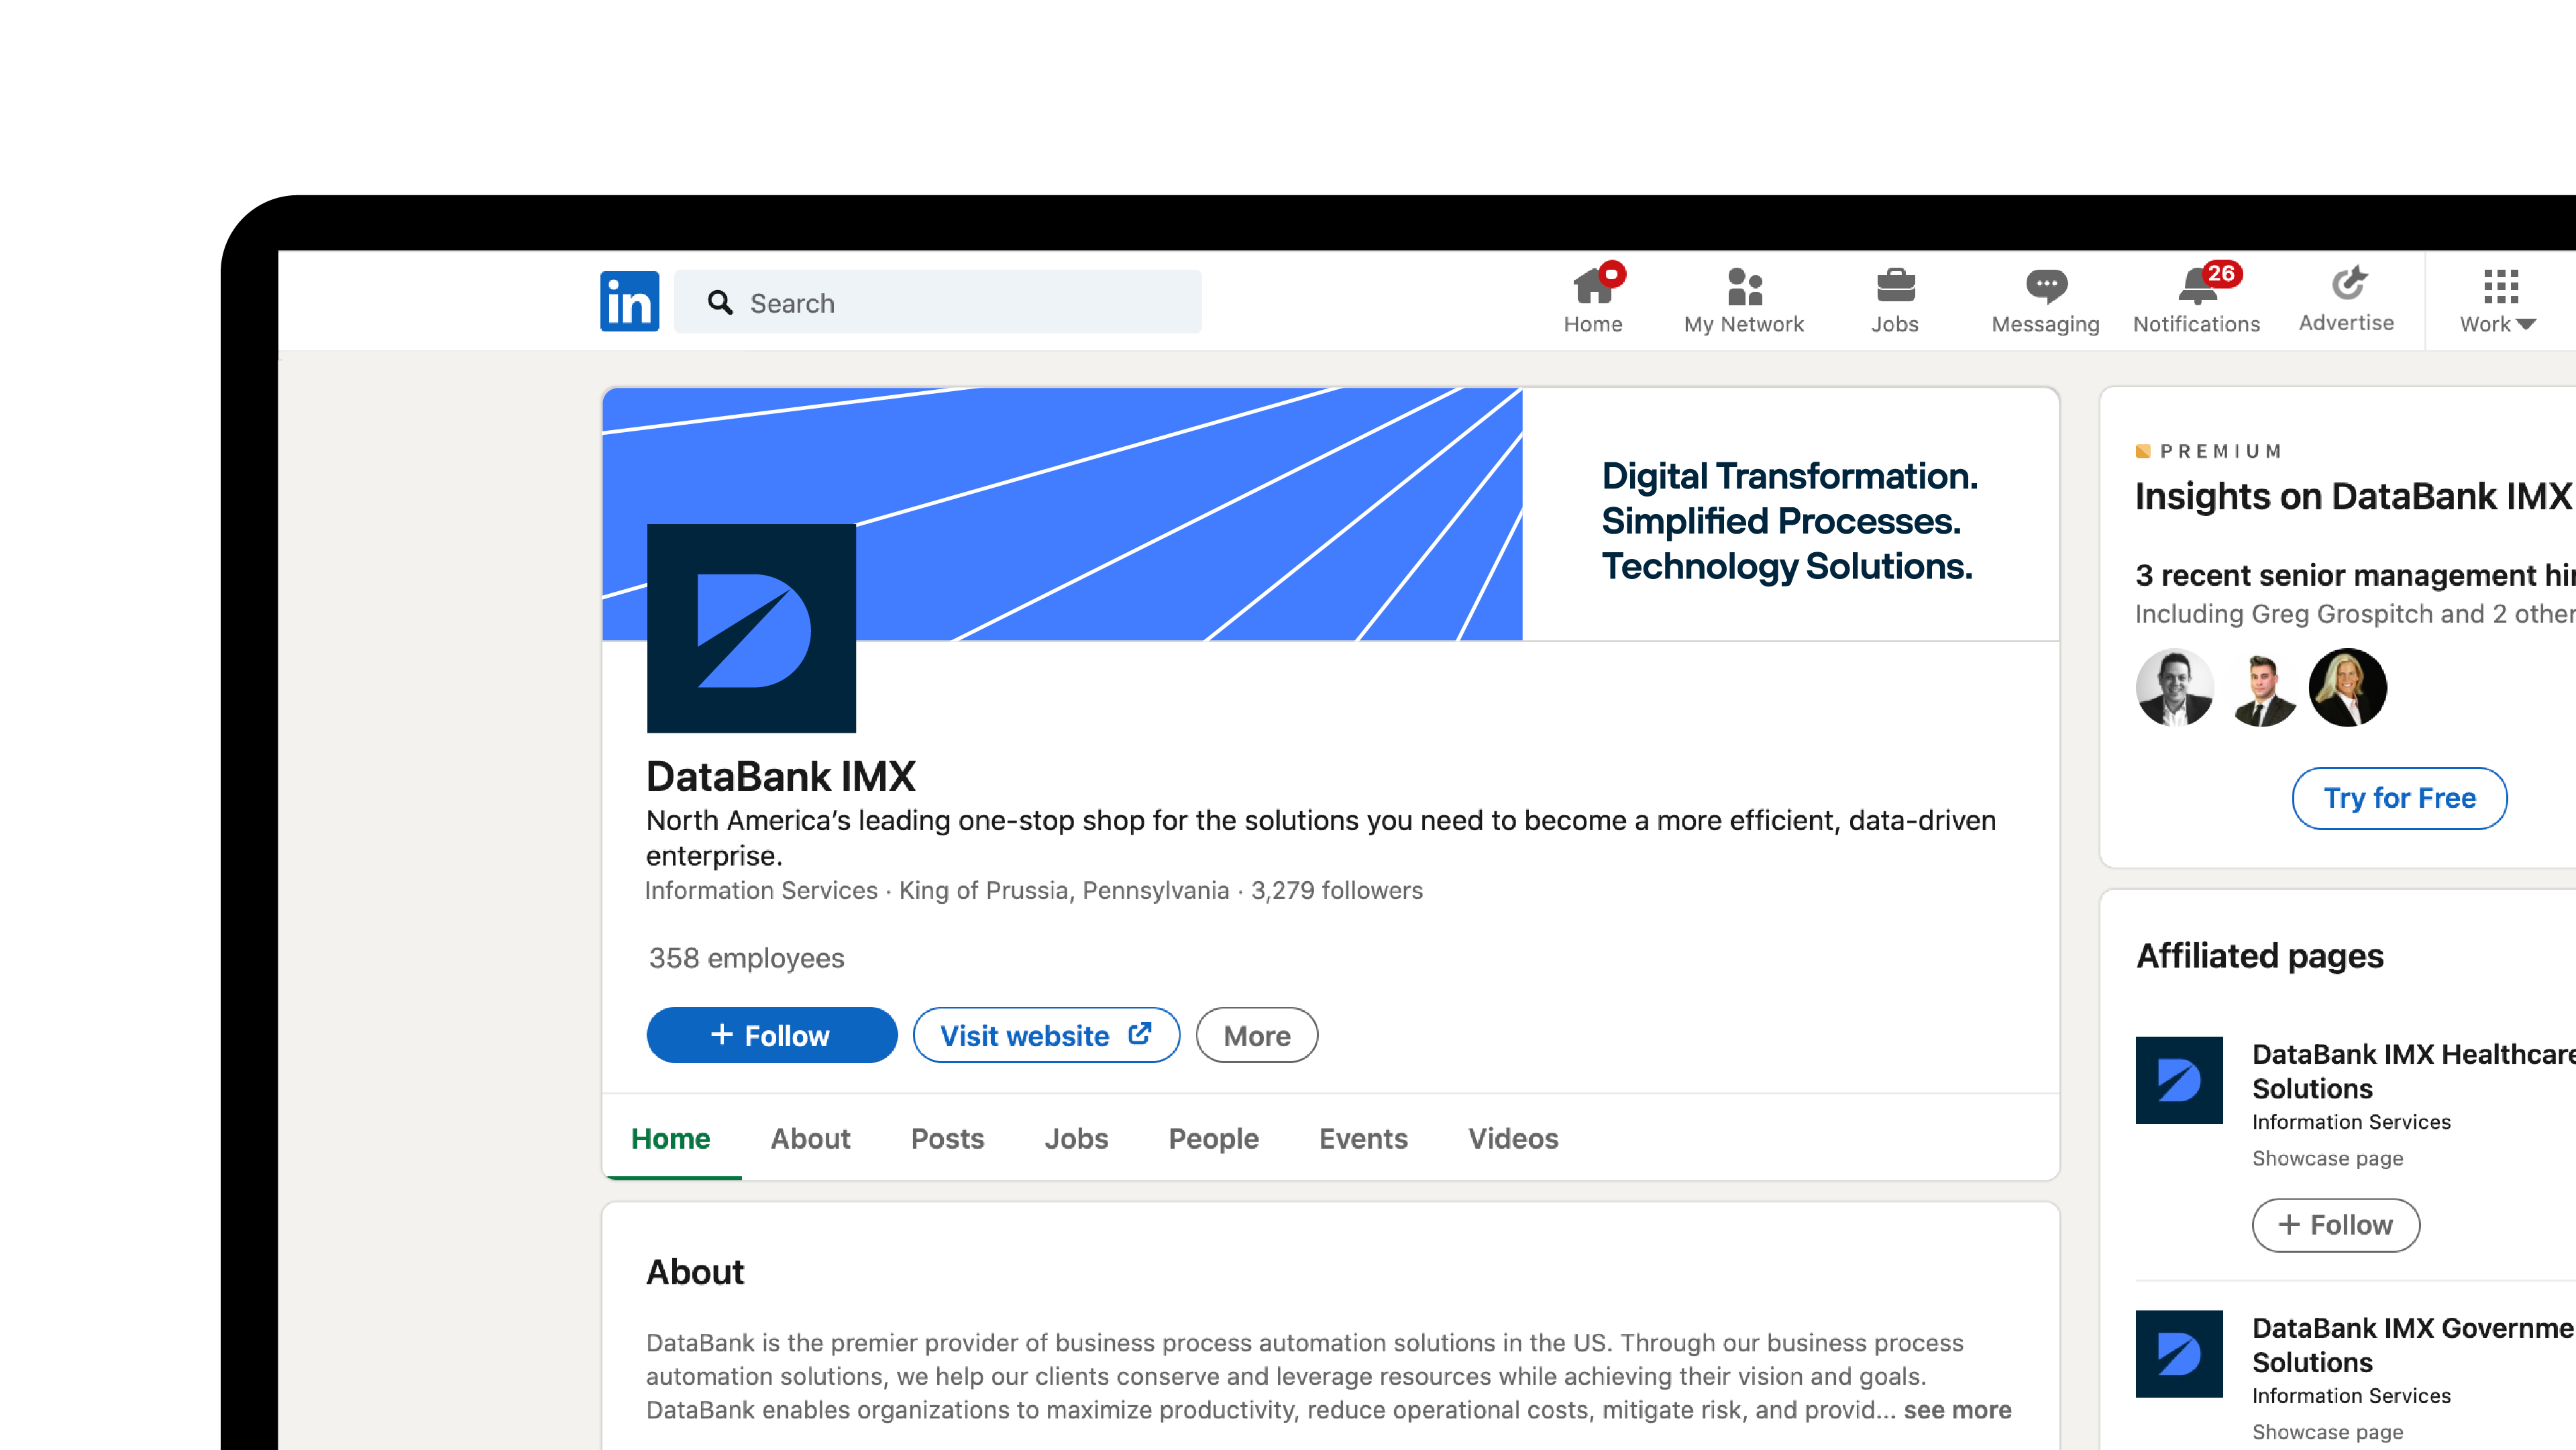This screenshot has width=2576, height=1450.
Task: Click the external link icon on Visit website
Action: point(1139,1034)
